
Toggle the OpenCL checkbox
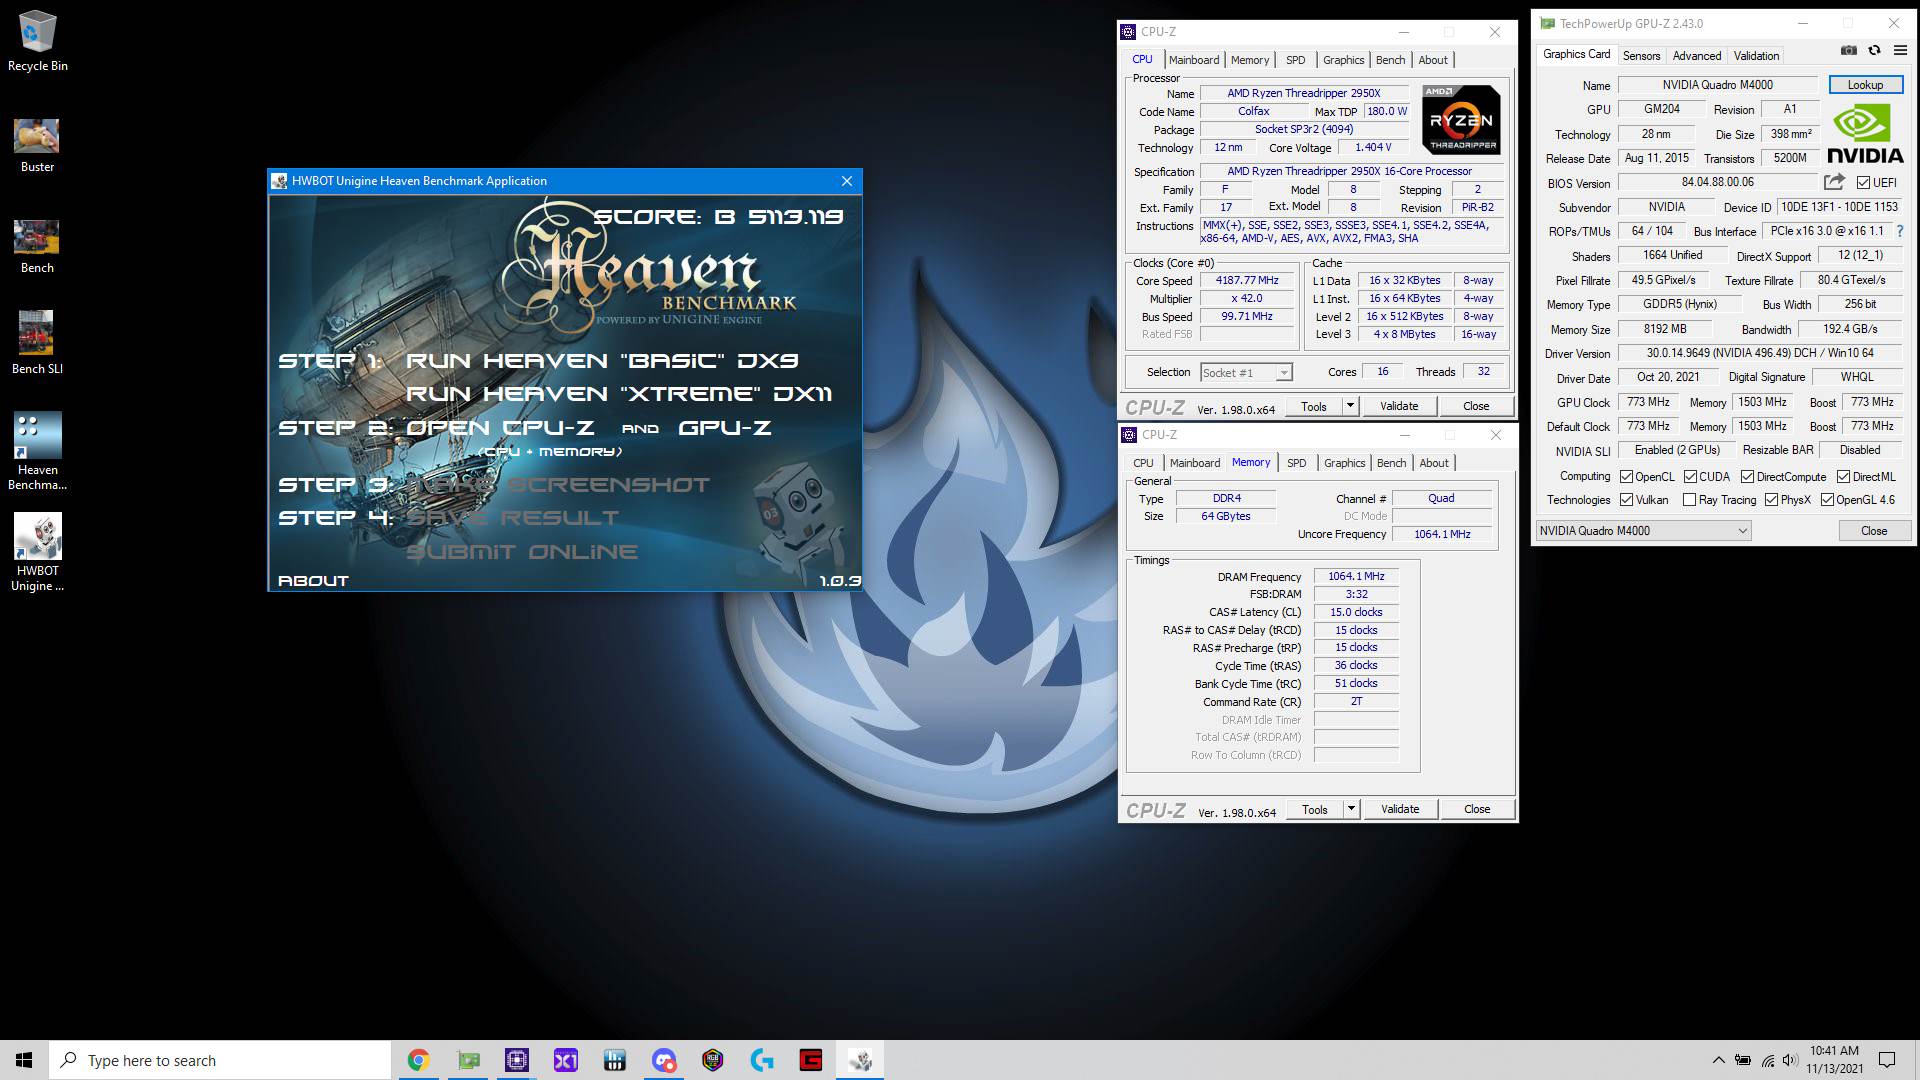(x=1626, y=477)
